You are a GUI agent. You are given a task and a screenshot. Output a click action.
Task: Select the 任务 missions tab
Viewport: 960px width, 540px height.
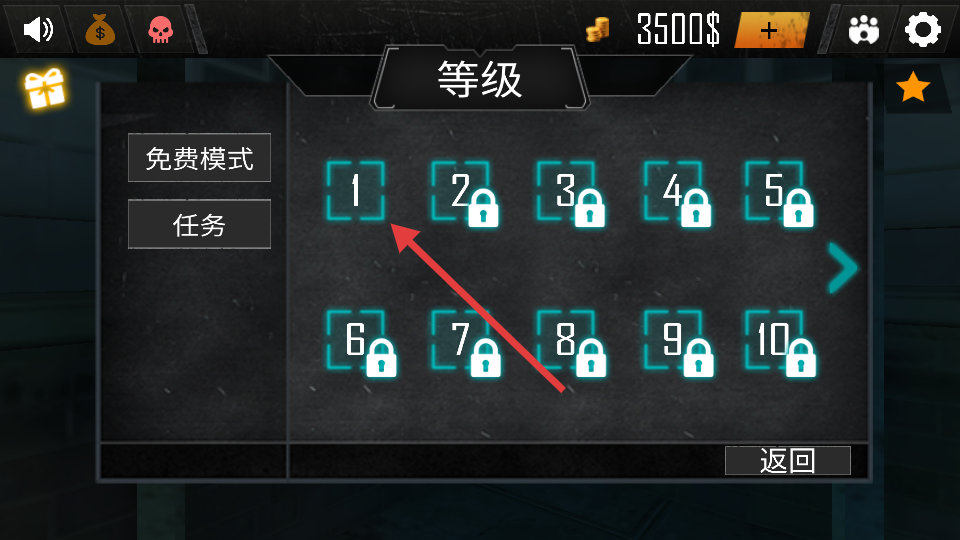pos(199,224)
